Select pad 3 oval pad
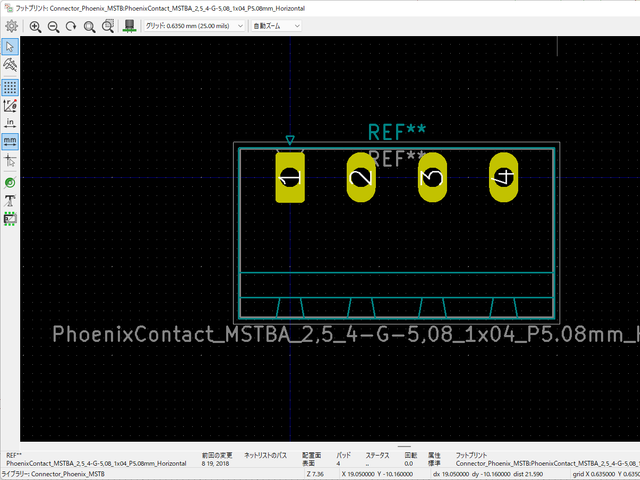Screen dimensions: 640x480 (x=432, y=178)
